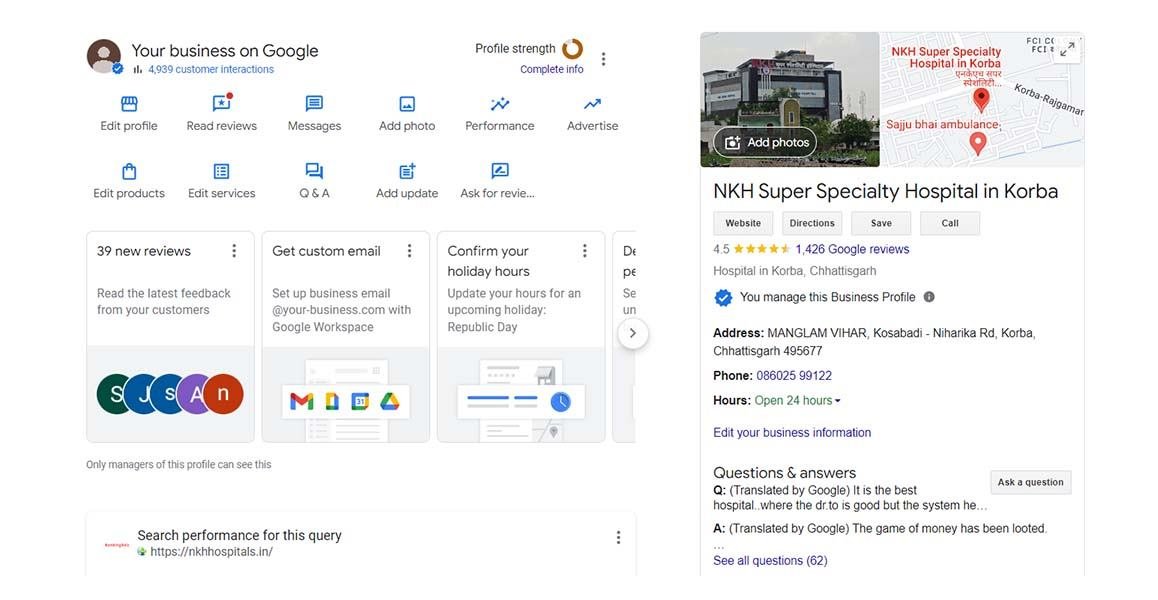Click the info icon beside You manage this Business Profile
The height and width of the screenshot is (600, 1158).
(929, 297)
